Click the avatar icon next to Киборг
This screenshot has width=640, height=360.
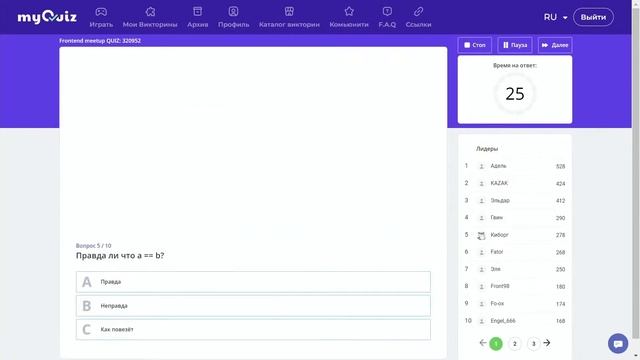coord(482,235)
